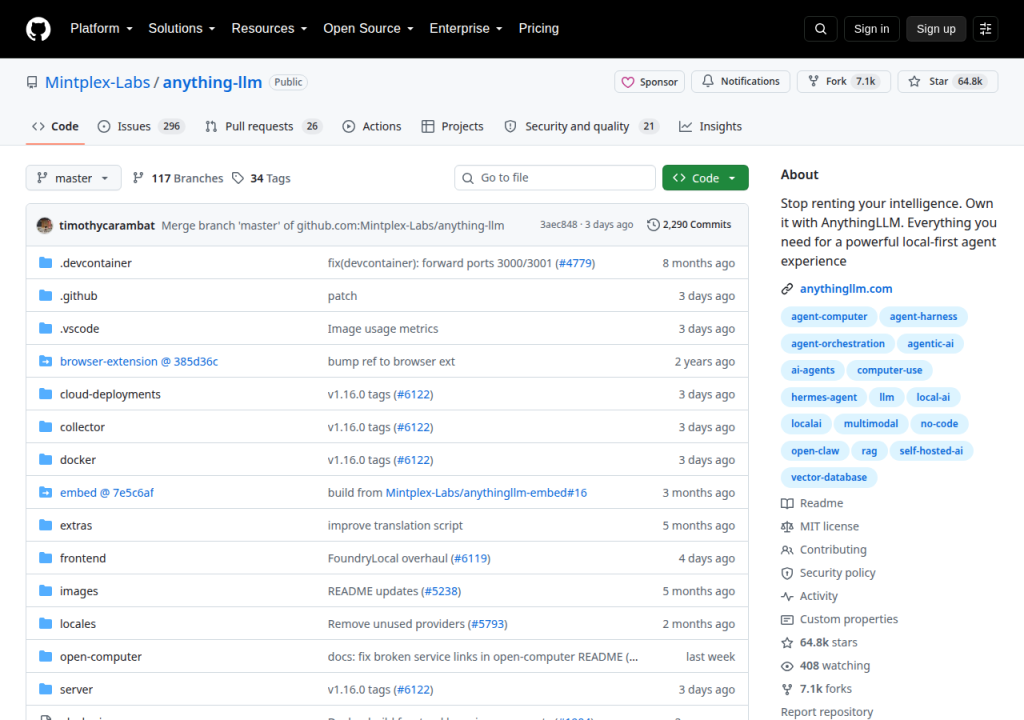The width and height of the screenshot is (1024, 720).
Task: Expand the Open Source menu
Action: (x=368, y=28)
